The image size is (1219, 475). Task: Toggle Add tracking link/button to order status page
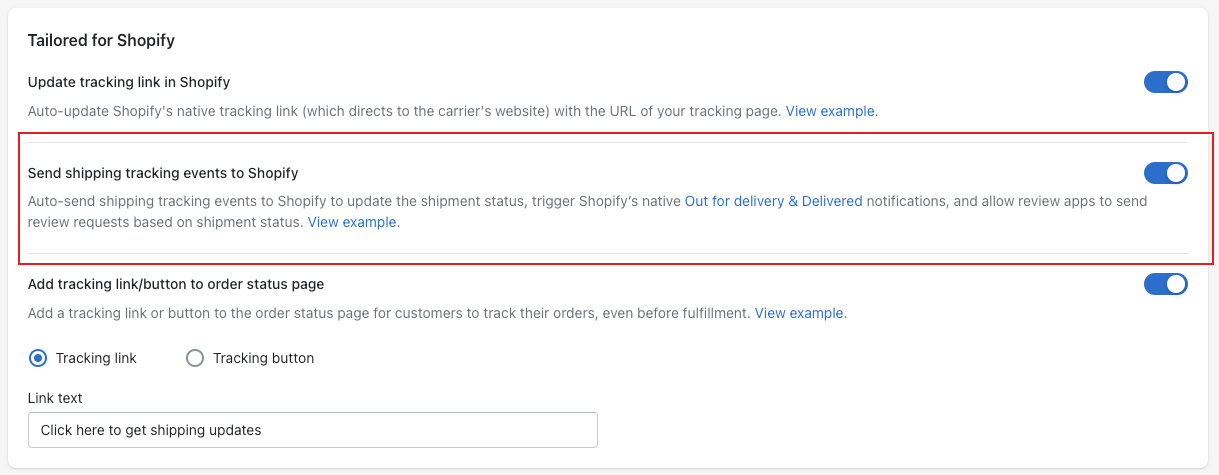click(x=1166, y=284)
